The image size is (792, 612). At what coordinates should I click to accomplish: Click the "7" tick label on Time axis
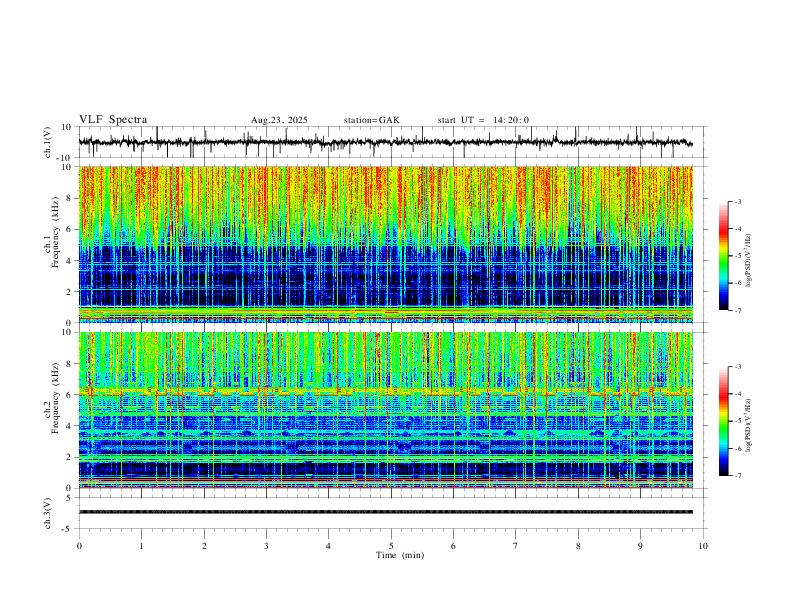pos(516,546)
